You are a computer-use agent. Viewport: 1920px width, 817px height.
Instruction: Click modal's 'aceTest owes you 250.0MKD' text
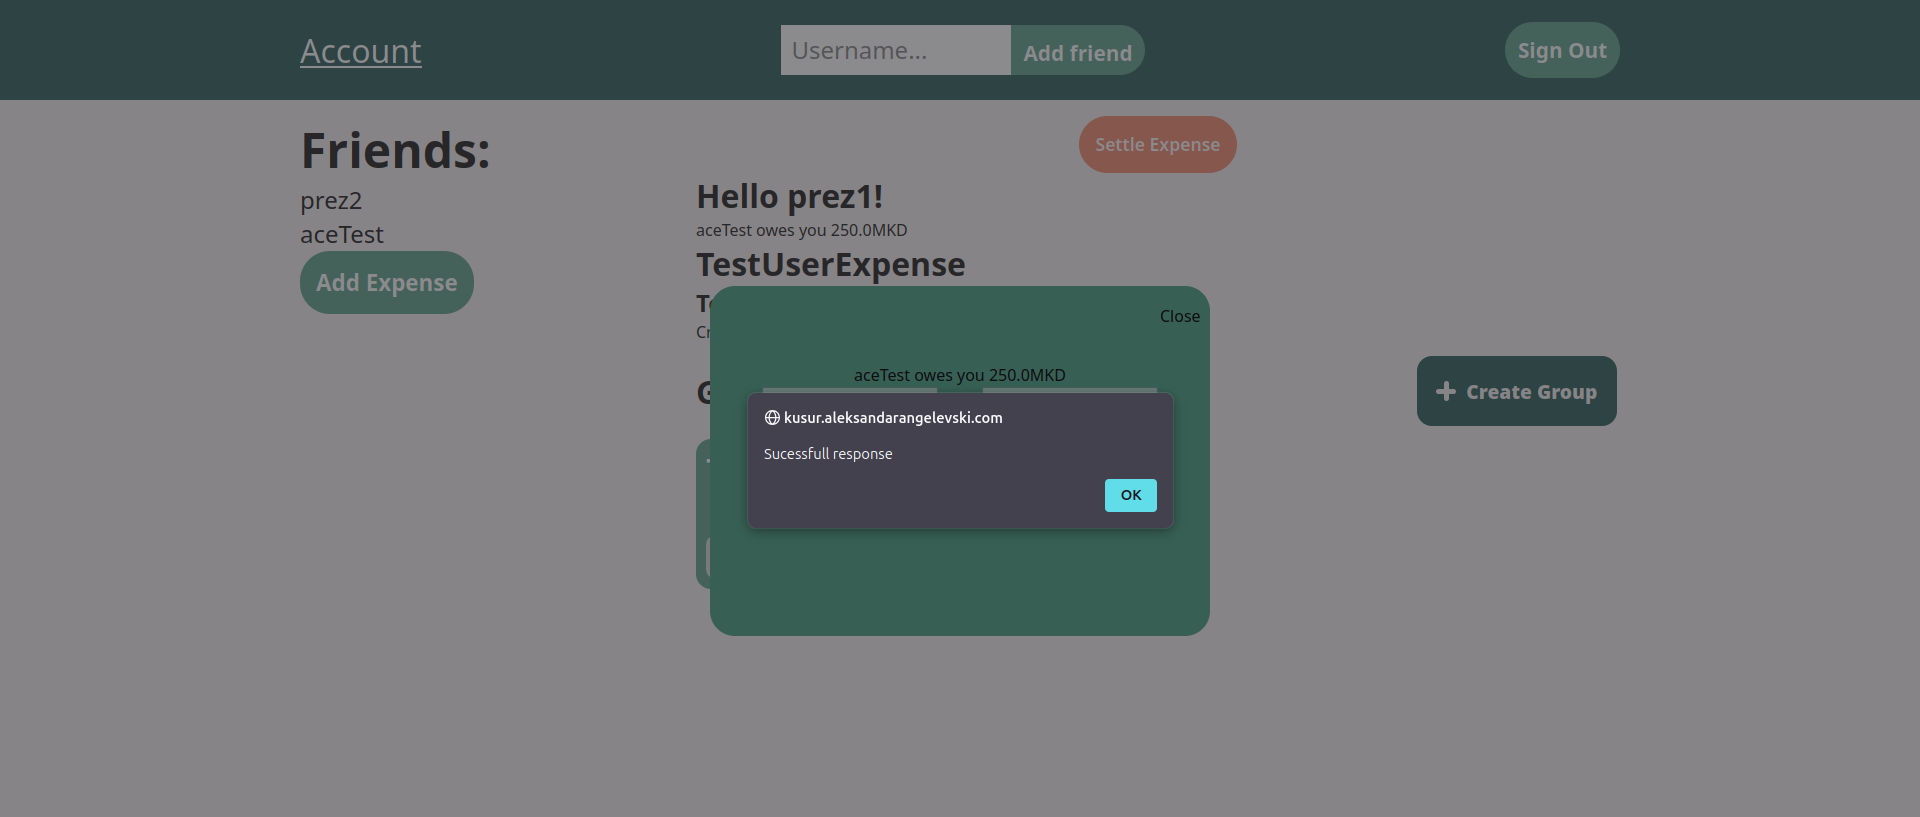click(959, 375)
